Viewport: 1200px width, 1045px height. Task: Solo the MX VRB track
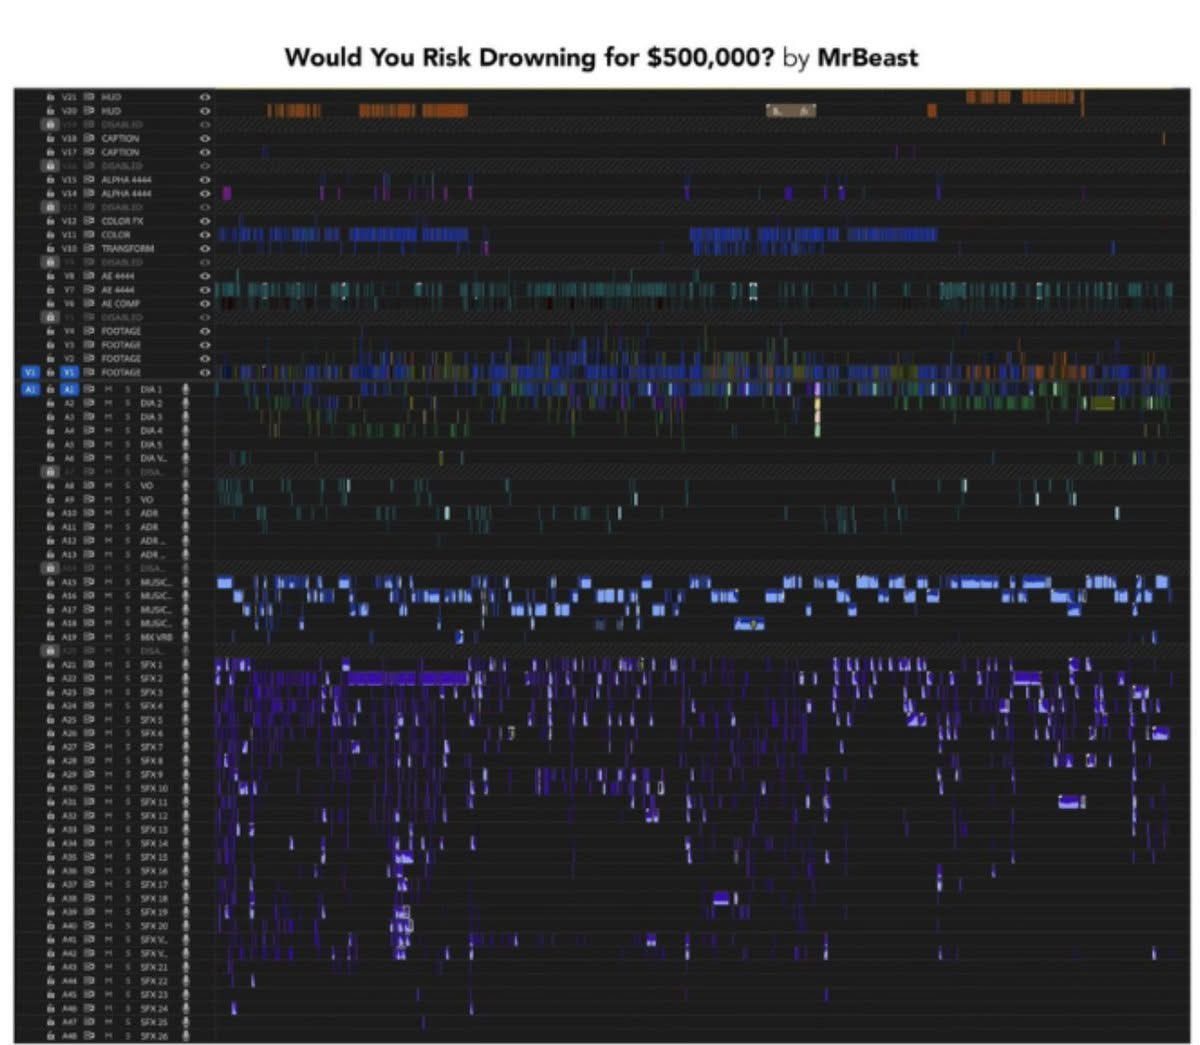128,637
